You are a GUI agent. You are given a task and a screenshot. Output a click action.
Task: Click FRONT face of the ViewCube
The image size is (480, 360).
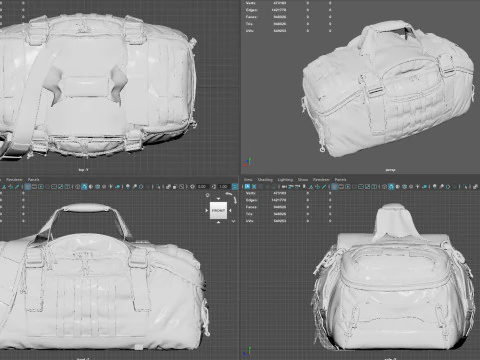point(218,210)
